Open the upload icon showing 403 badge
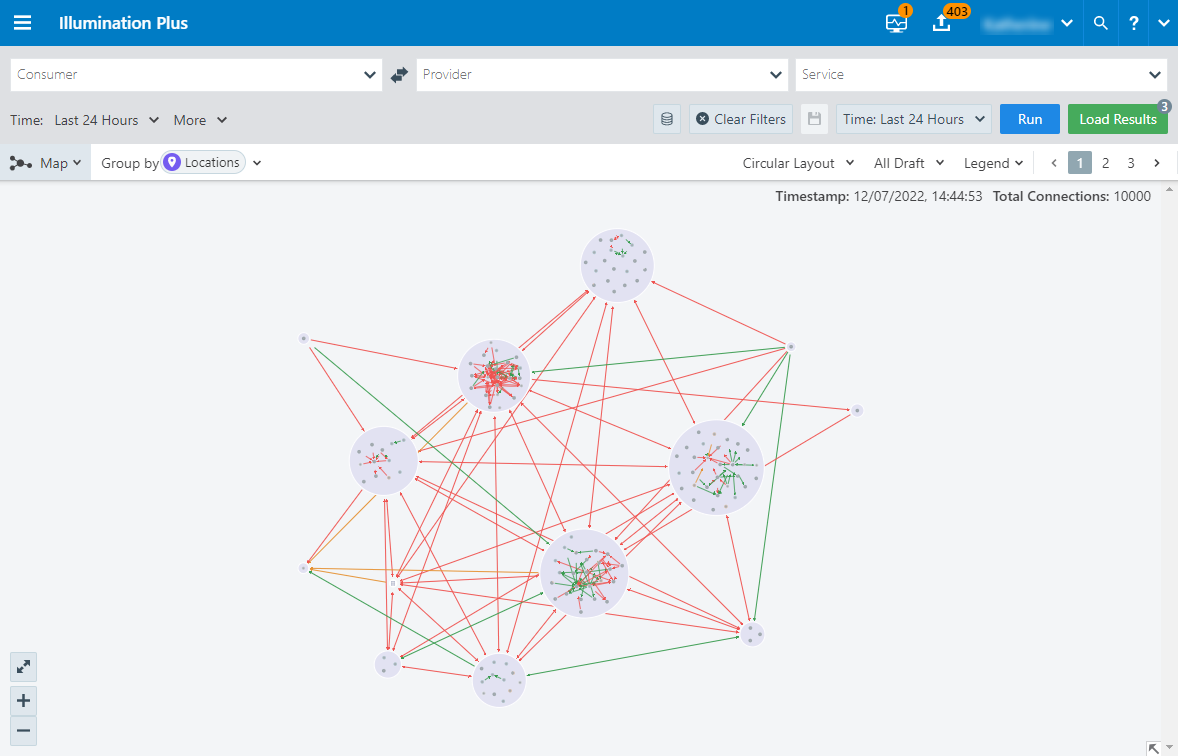The width and height of the screenshot is (1178, 756). [940, 22]
